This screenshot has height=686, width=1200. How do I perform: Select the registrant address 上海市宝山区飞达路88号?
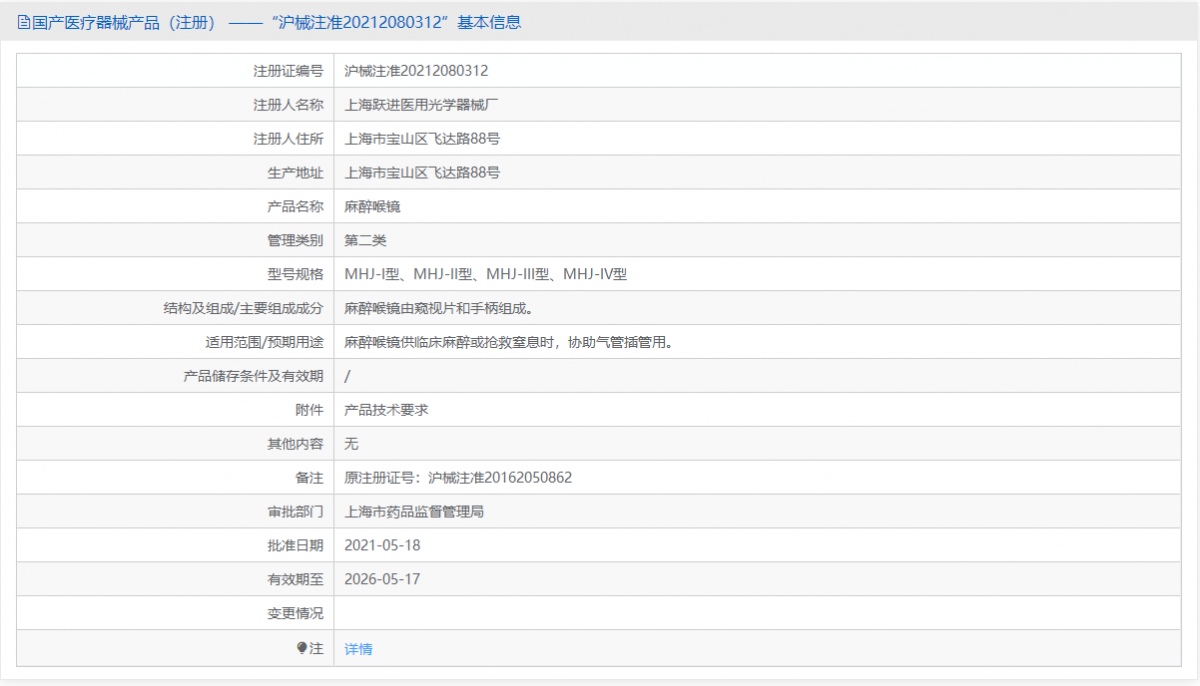coord(422,139)
